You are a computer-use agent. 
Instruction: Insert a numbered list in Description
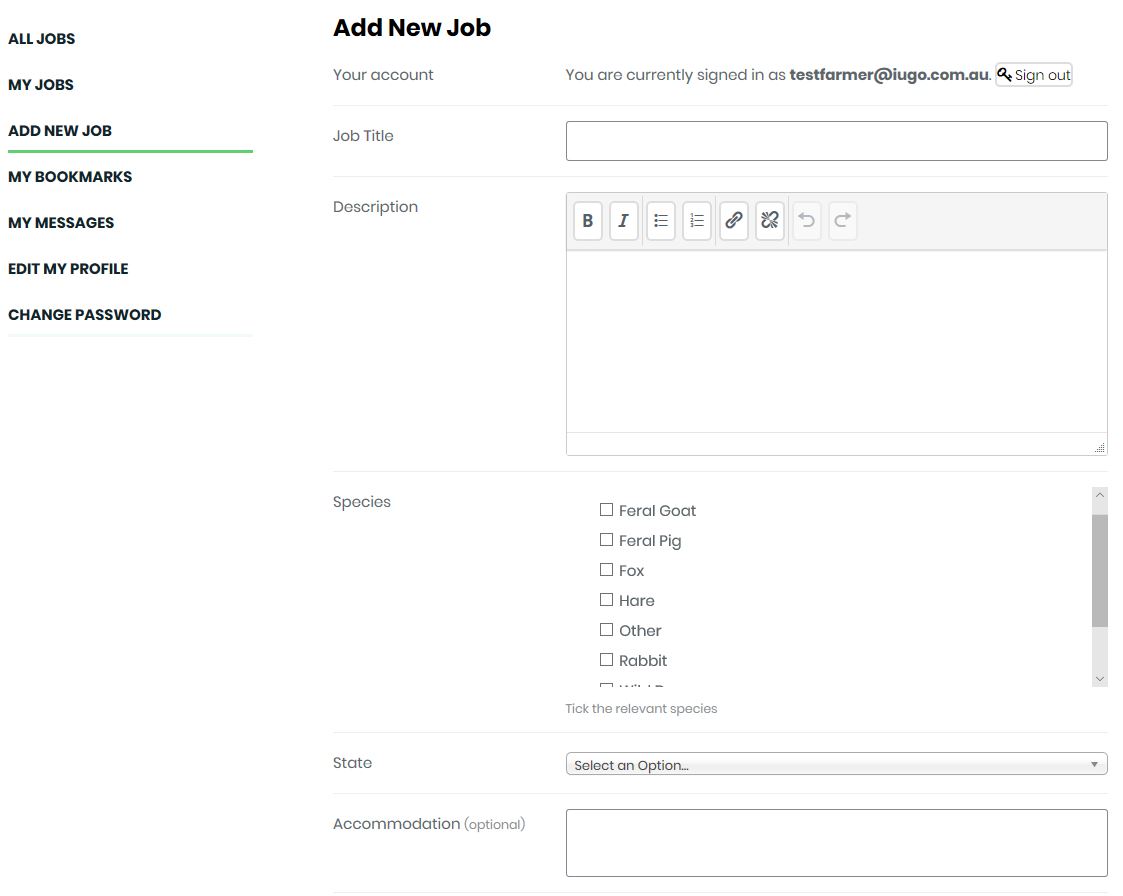tap(697, 221)
